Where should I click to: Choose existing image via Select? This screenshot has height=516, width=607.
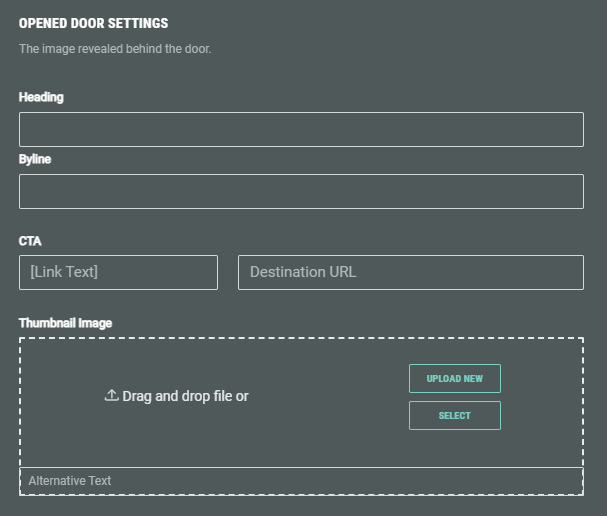coord(454,416)
